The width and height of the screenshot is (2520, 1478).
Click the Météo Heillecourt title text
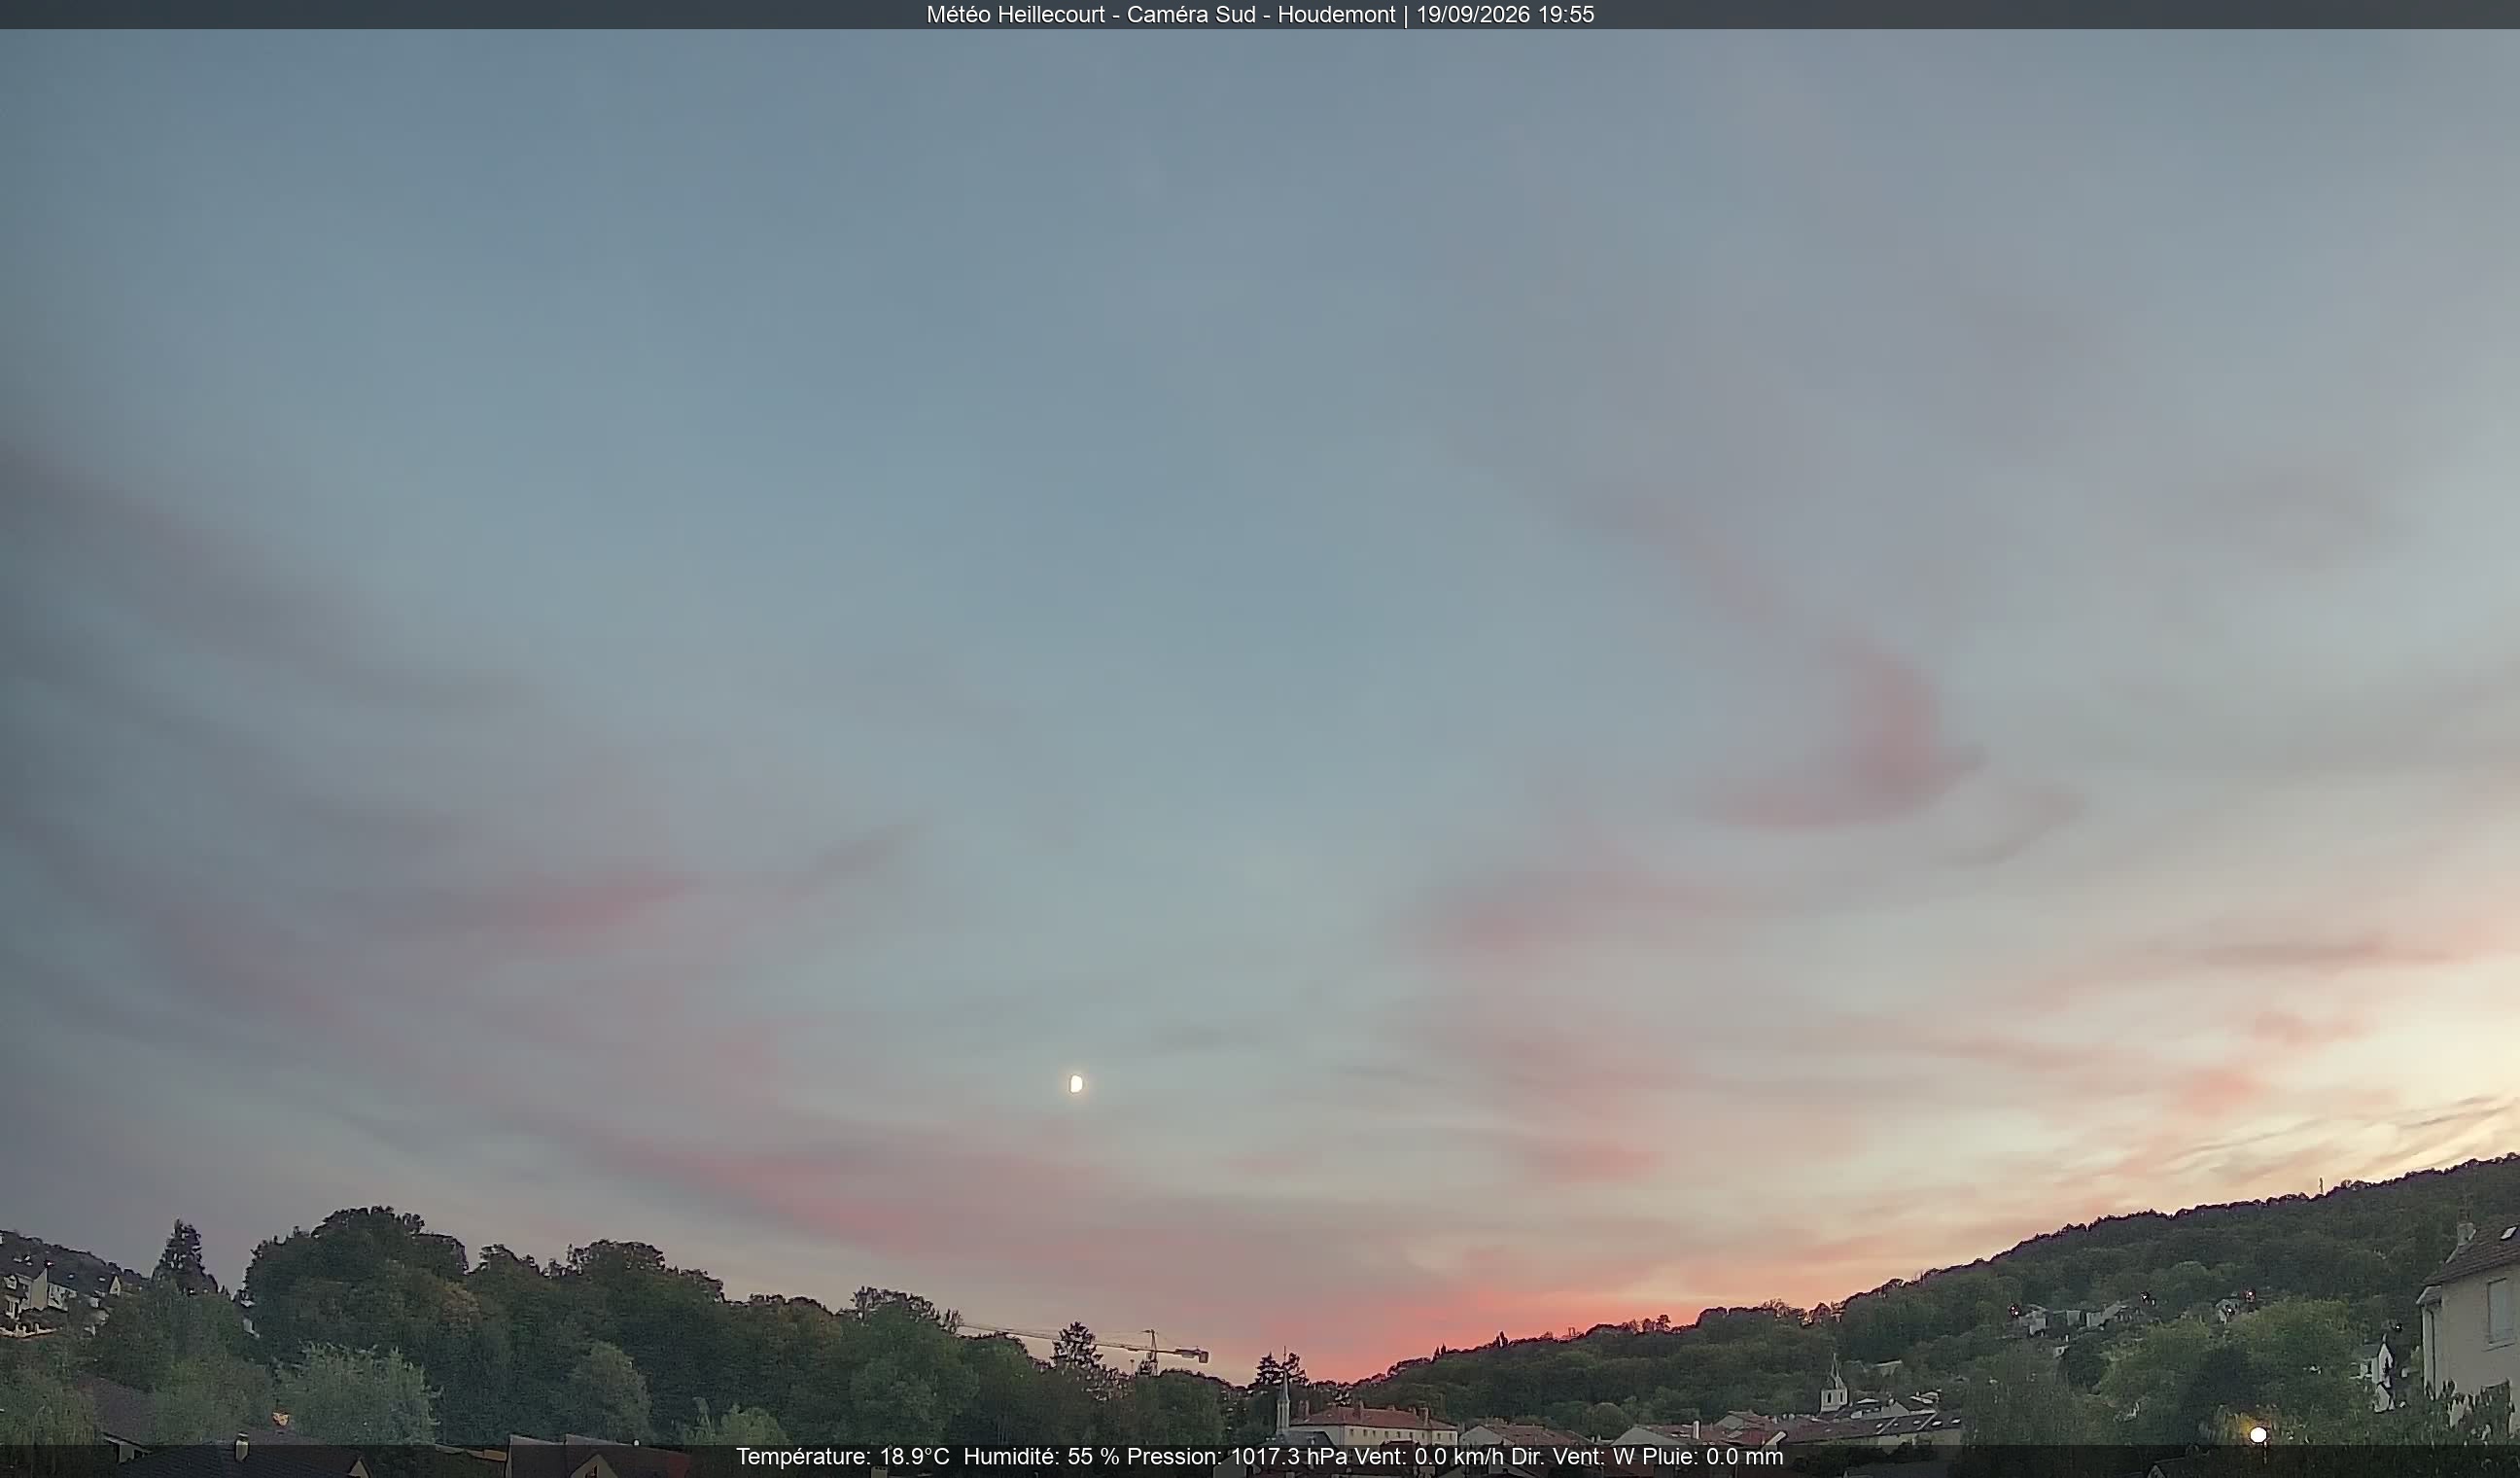(1015, 15)
